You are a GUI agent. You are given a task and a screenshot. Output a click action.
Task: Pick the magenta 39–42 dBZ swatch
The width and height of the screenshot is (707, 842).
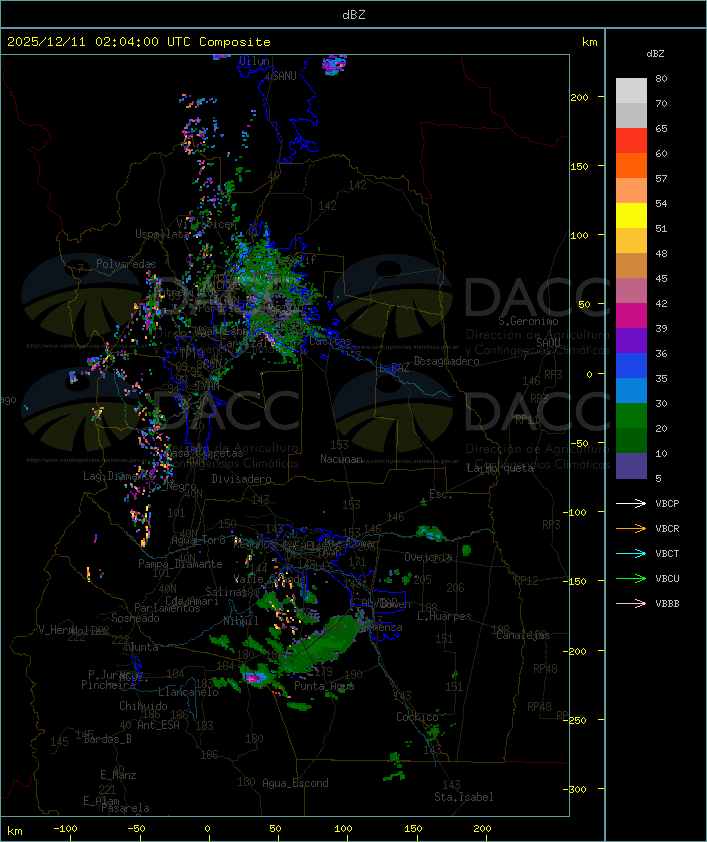tap(631, 315)
